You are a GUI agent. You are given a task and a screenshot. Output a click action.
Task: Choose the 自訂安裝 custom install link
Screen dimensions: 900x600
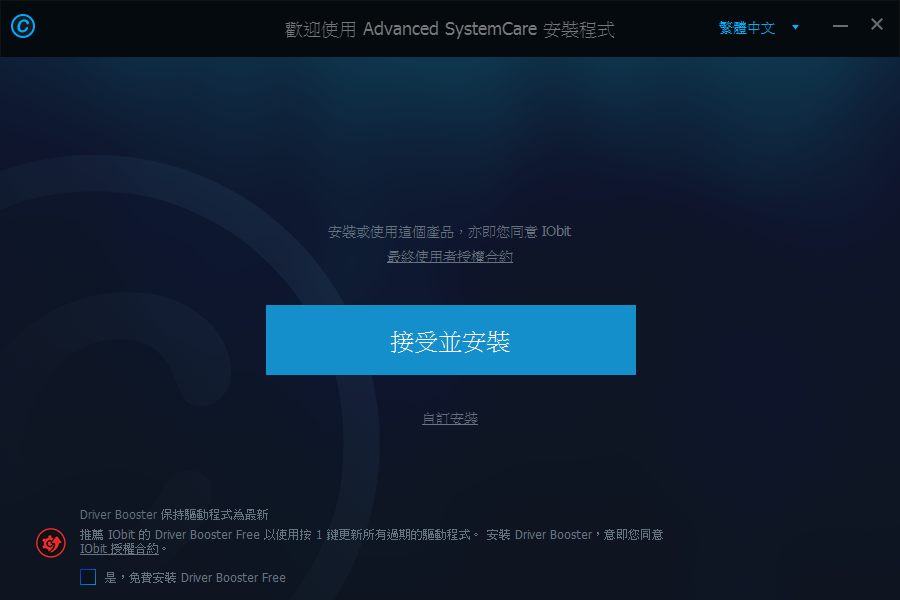[x=450, y=419]
